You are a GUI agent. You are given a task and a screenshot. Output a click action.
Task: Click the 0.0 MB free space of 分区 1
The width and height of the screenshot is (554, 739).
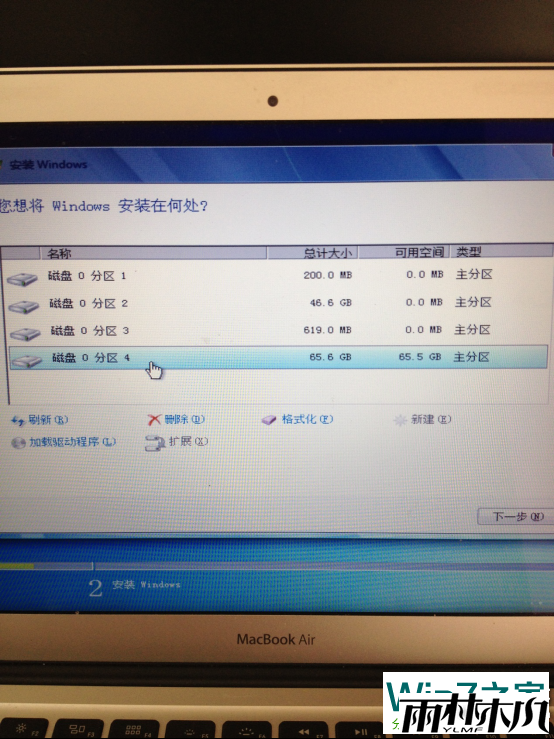[x=425, y=274]
